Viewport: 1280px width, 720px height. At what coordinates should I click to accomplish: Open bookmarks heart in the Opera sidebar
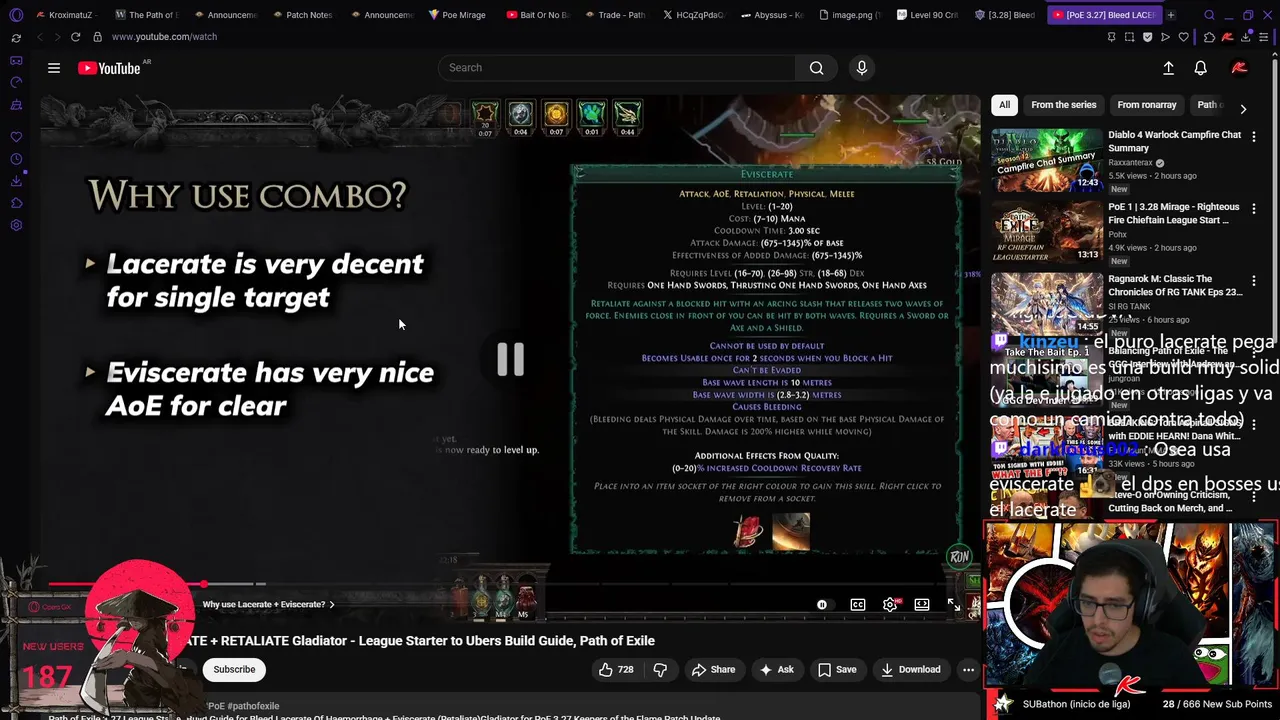[x=16, y=137]
